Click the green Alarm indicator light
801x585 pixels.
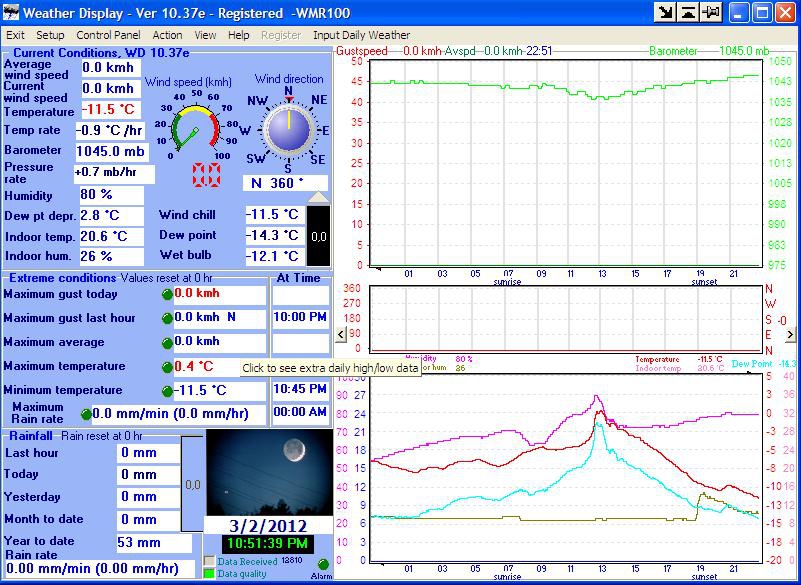tap(322, 565)
